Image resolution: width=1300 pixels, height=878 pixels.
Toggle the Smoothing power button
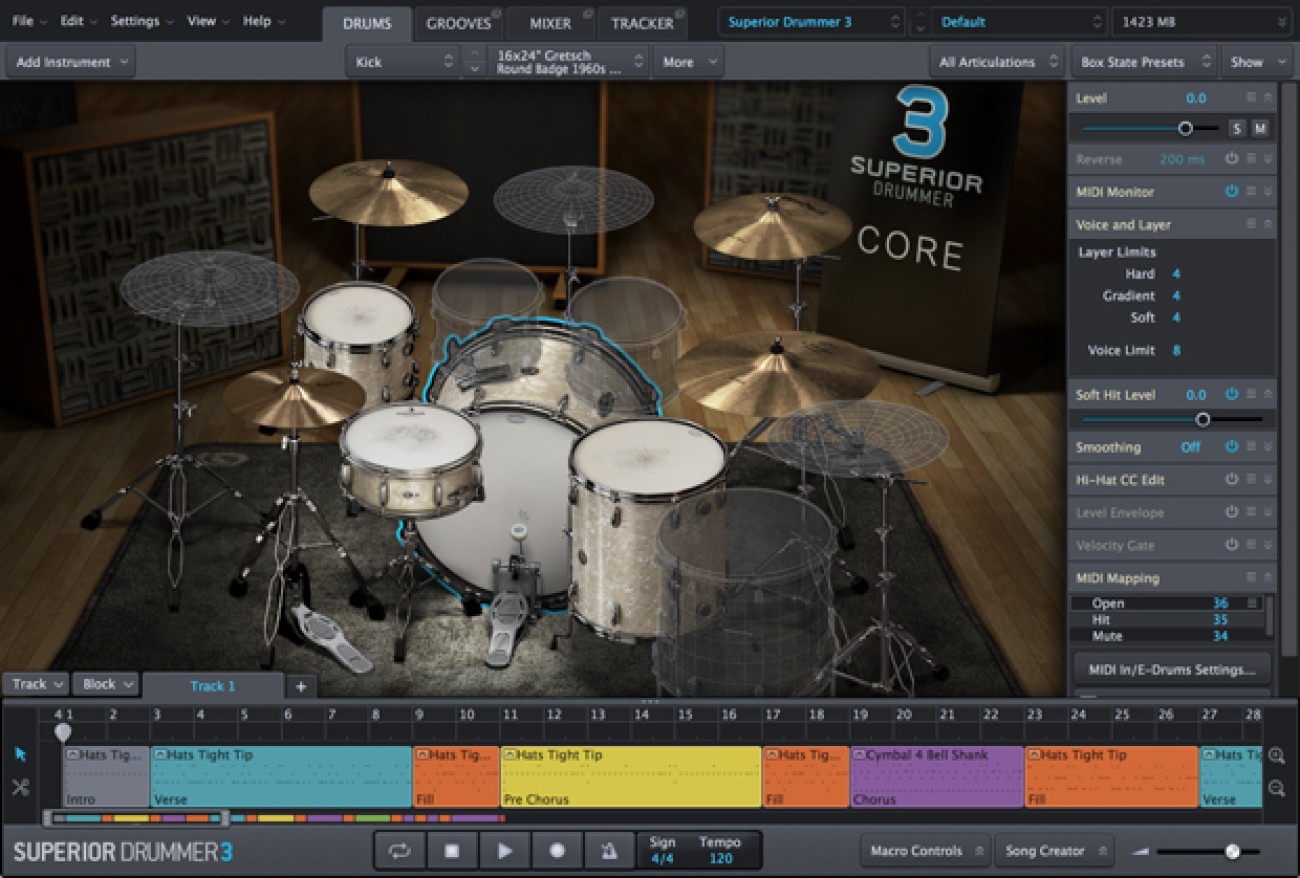click(1229, 447)
